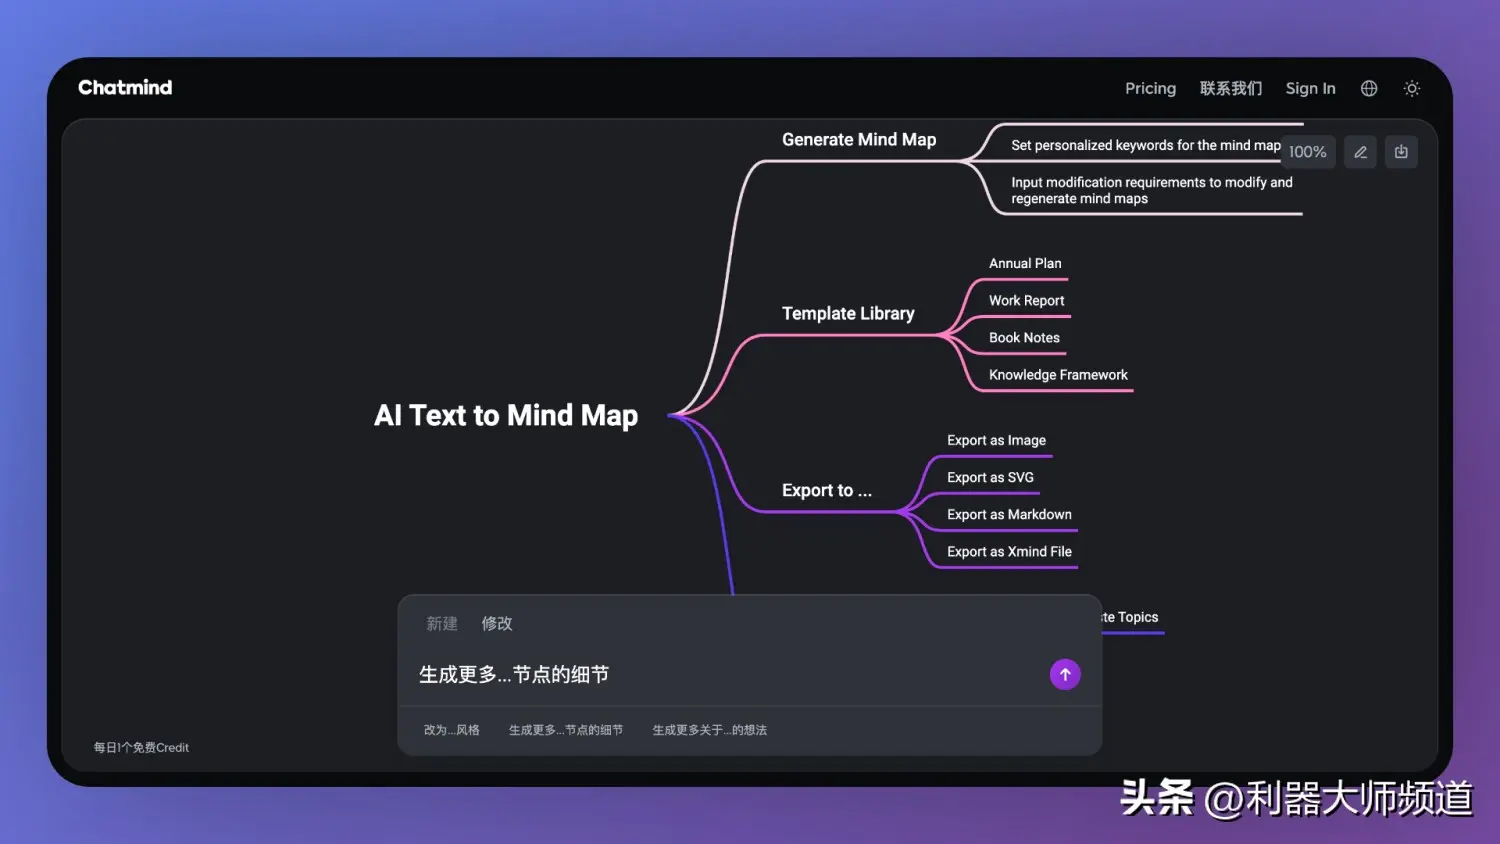Select the Export as Image node

point(996,440)
